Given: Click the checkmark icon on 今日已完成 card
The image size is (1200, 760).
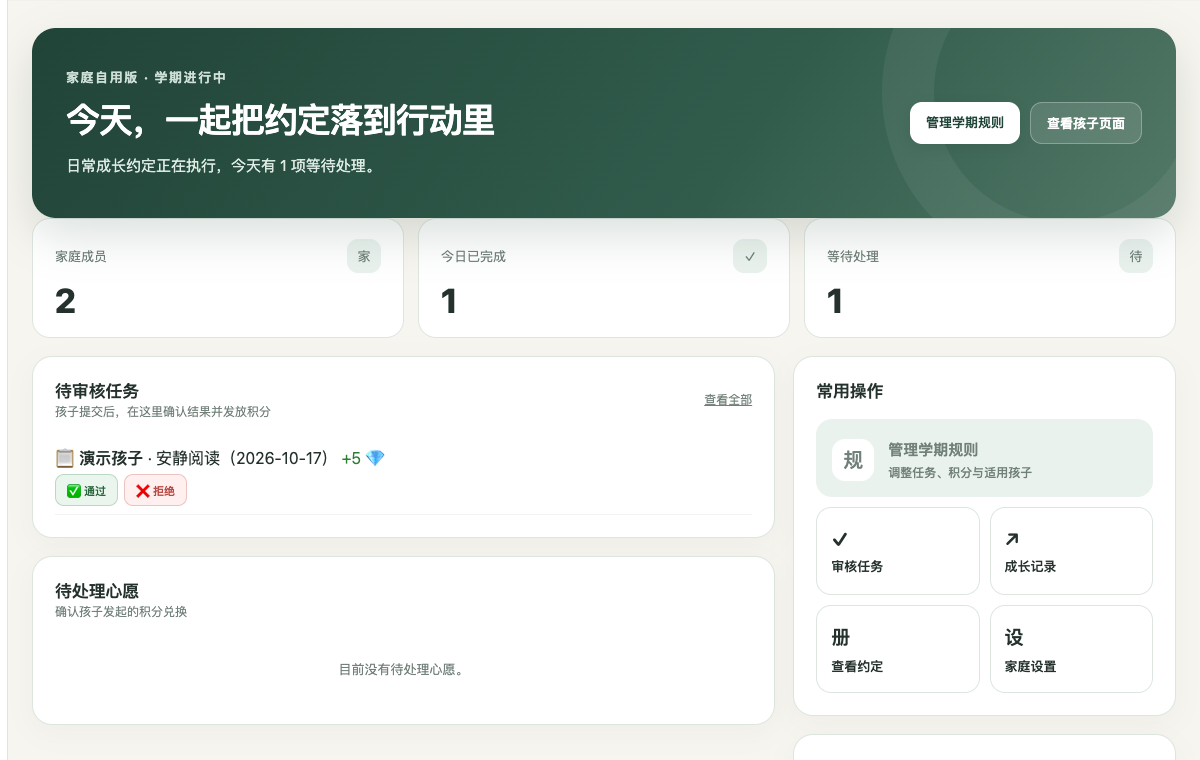Looking at the screenshot, I should pos(750,256).
